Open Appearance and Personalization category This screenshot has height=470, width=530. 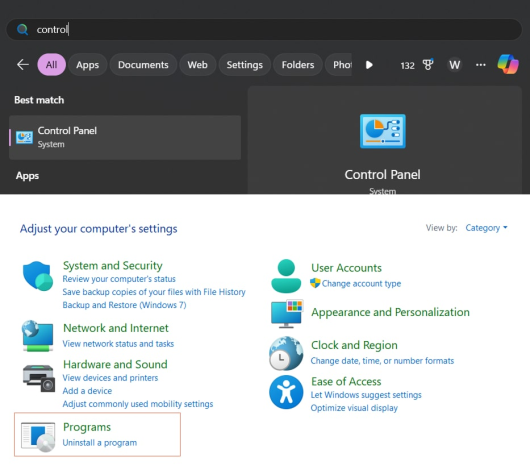coord(390,312)
